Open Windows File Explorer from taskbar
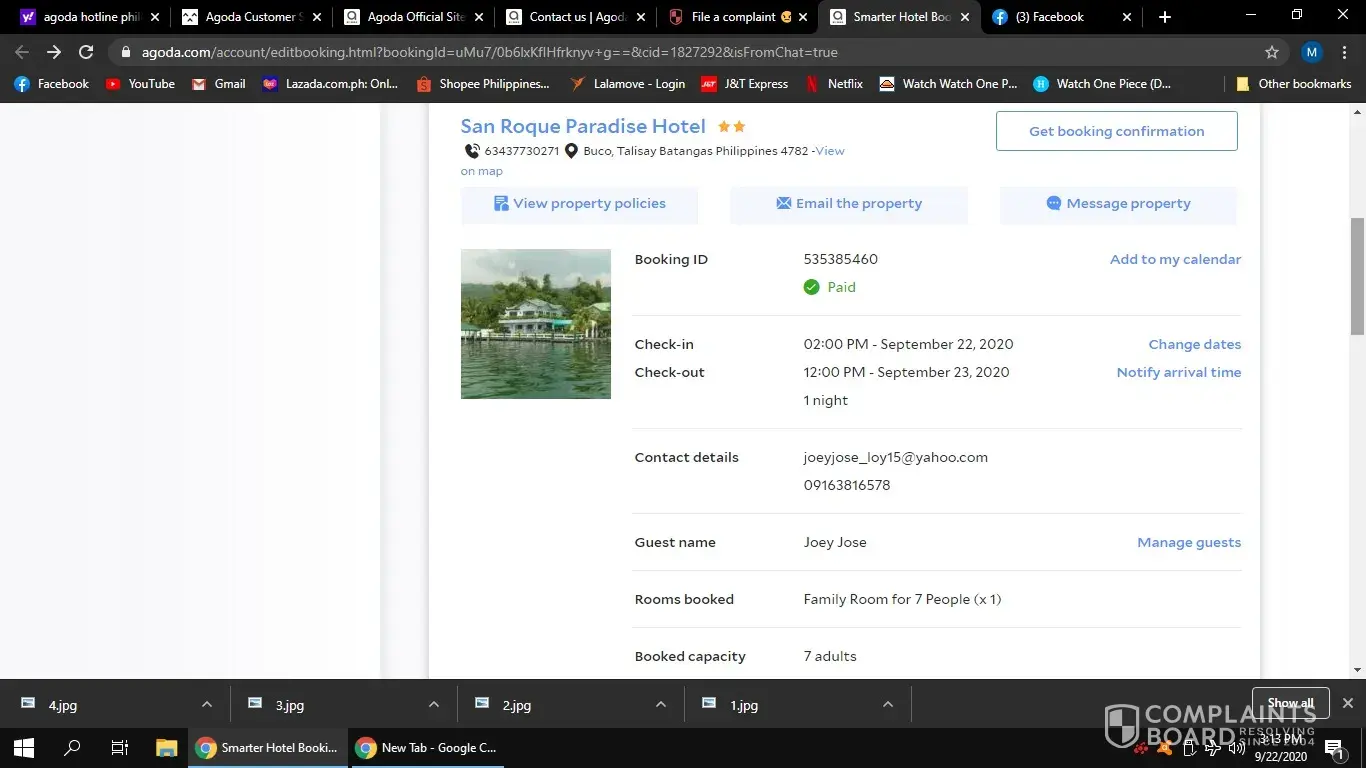1366x768 pixels. pyautogui.click(x=166, y=747)
